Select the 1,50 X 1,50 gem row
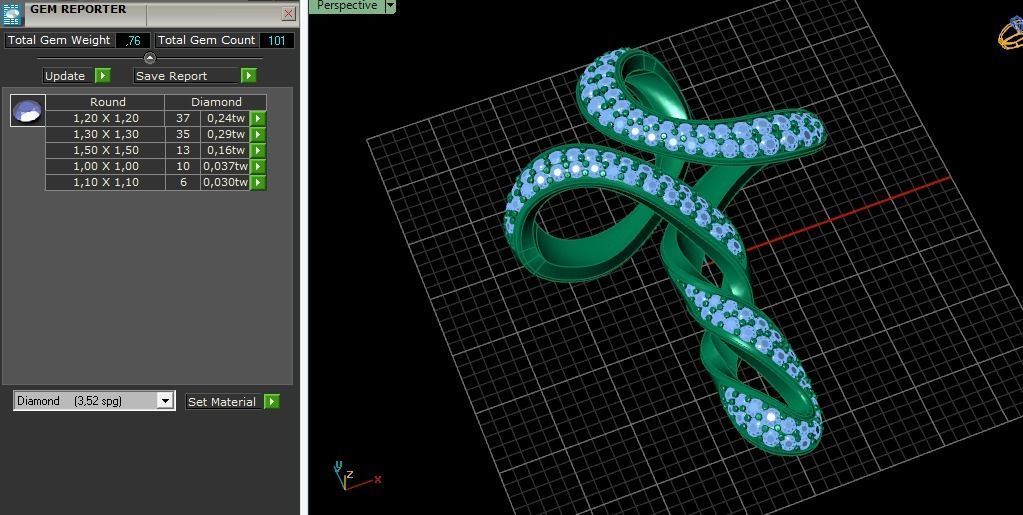 (156, 150)
